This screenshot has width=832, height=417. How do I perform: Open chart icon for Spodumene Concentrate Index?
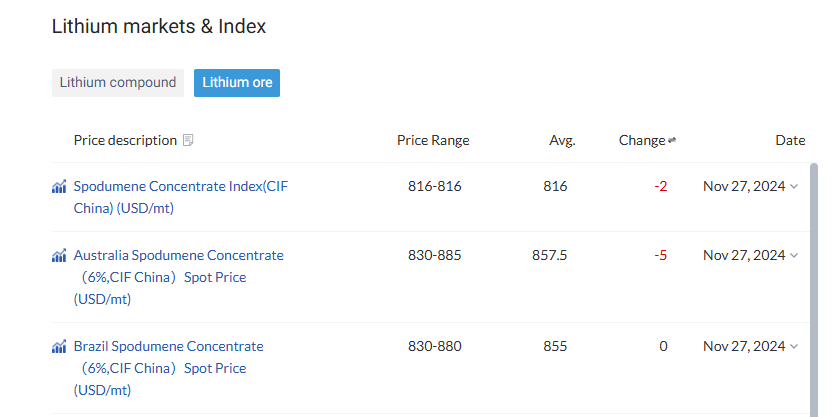[59, 186]
